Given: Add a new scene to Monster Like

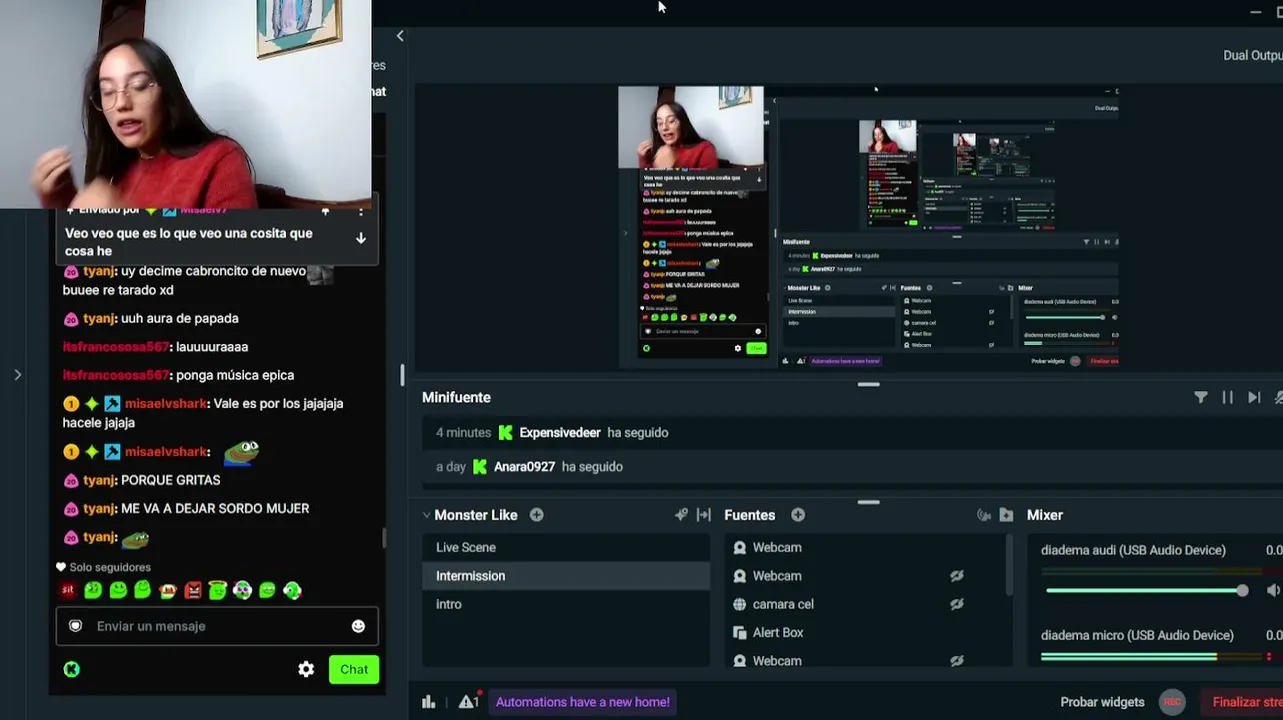Looking at the screenshot, I should pos(537,515).
